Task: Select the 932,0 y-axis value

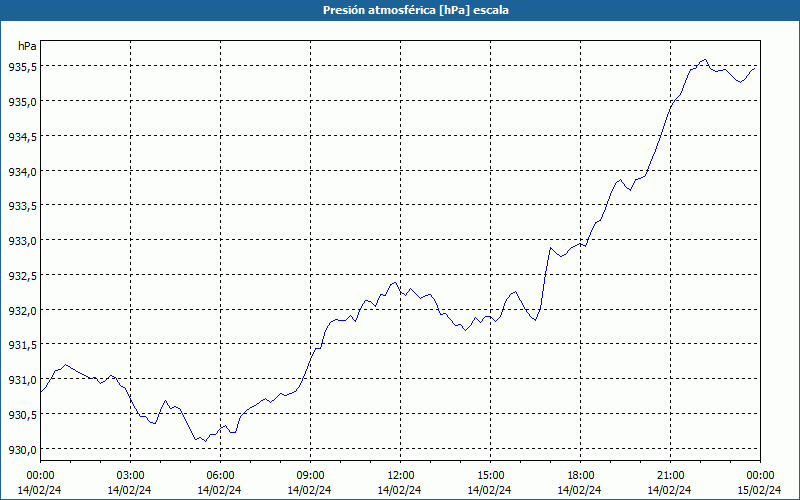Action: [x=22, y=310]
